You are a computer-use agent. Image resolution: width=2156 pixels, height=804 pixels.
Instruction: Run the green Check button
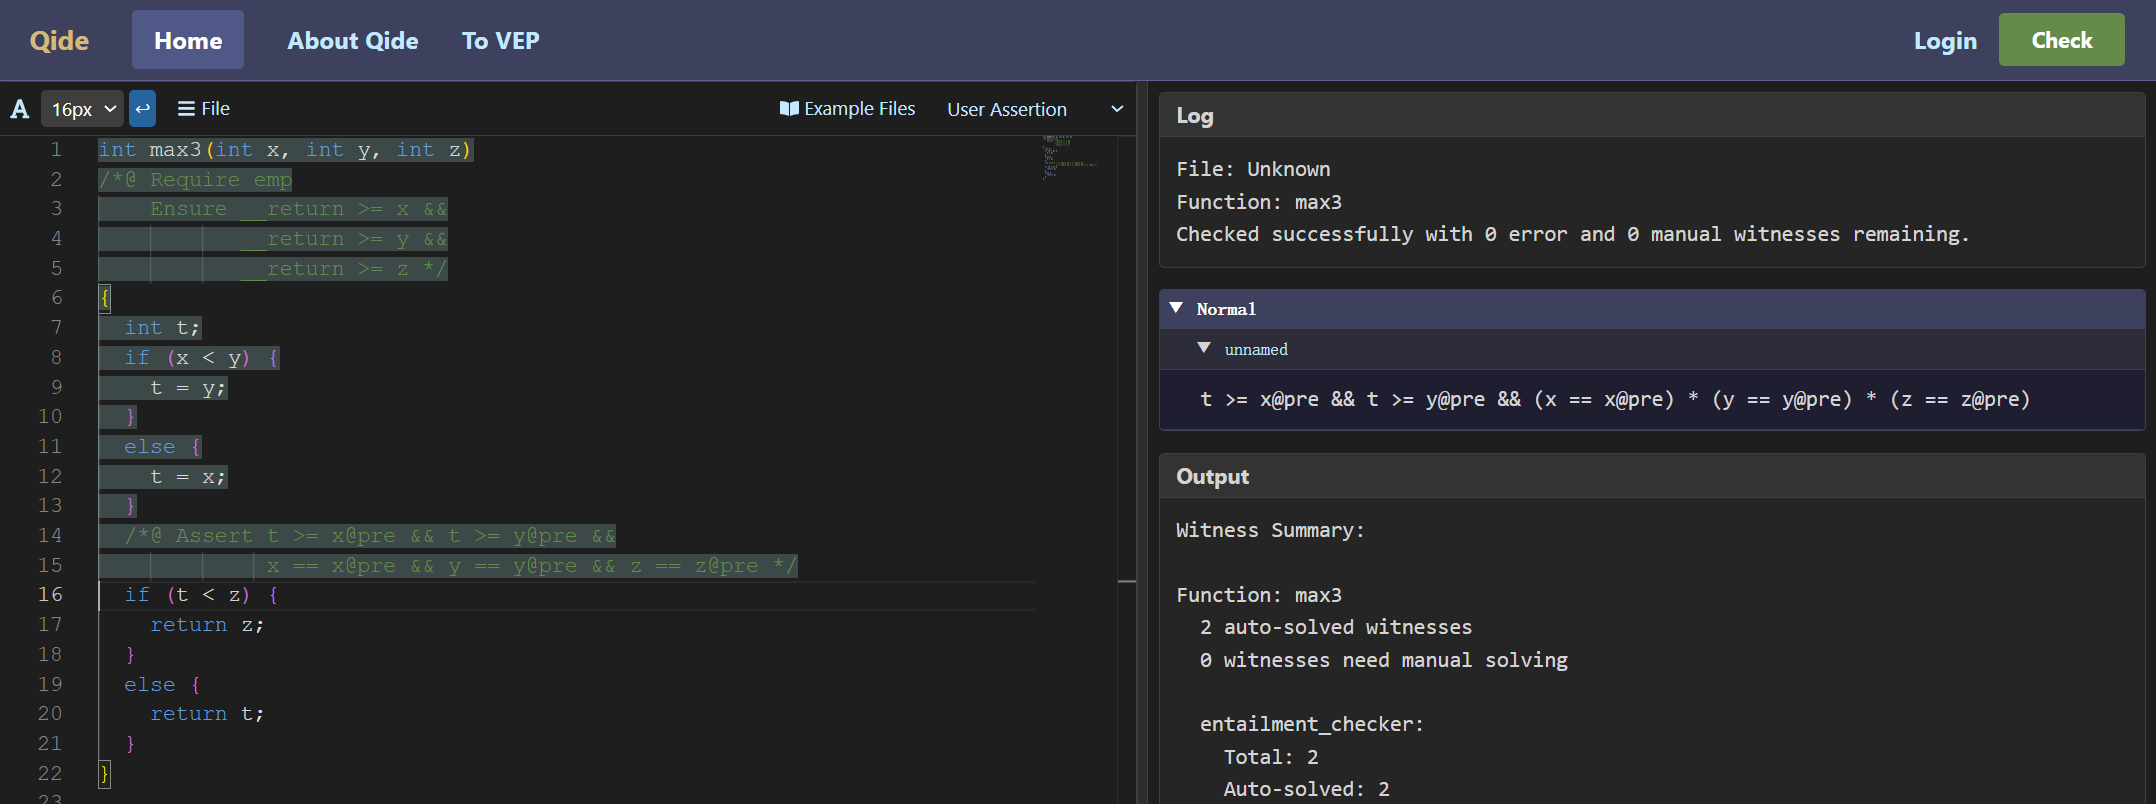[x=2061, y=40]
